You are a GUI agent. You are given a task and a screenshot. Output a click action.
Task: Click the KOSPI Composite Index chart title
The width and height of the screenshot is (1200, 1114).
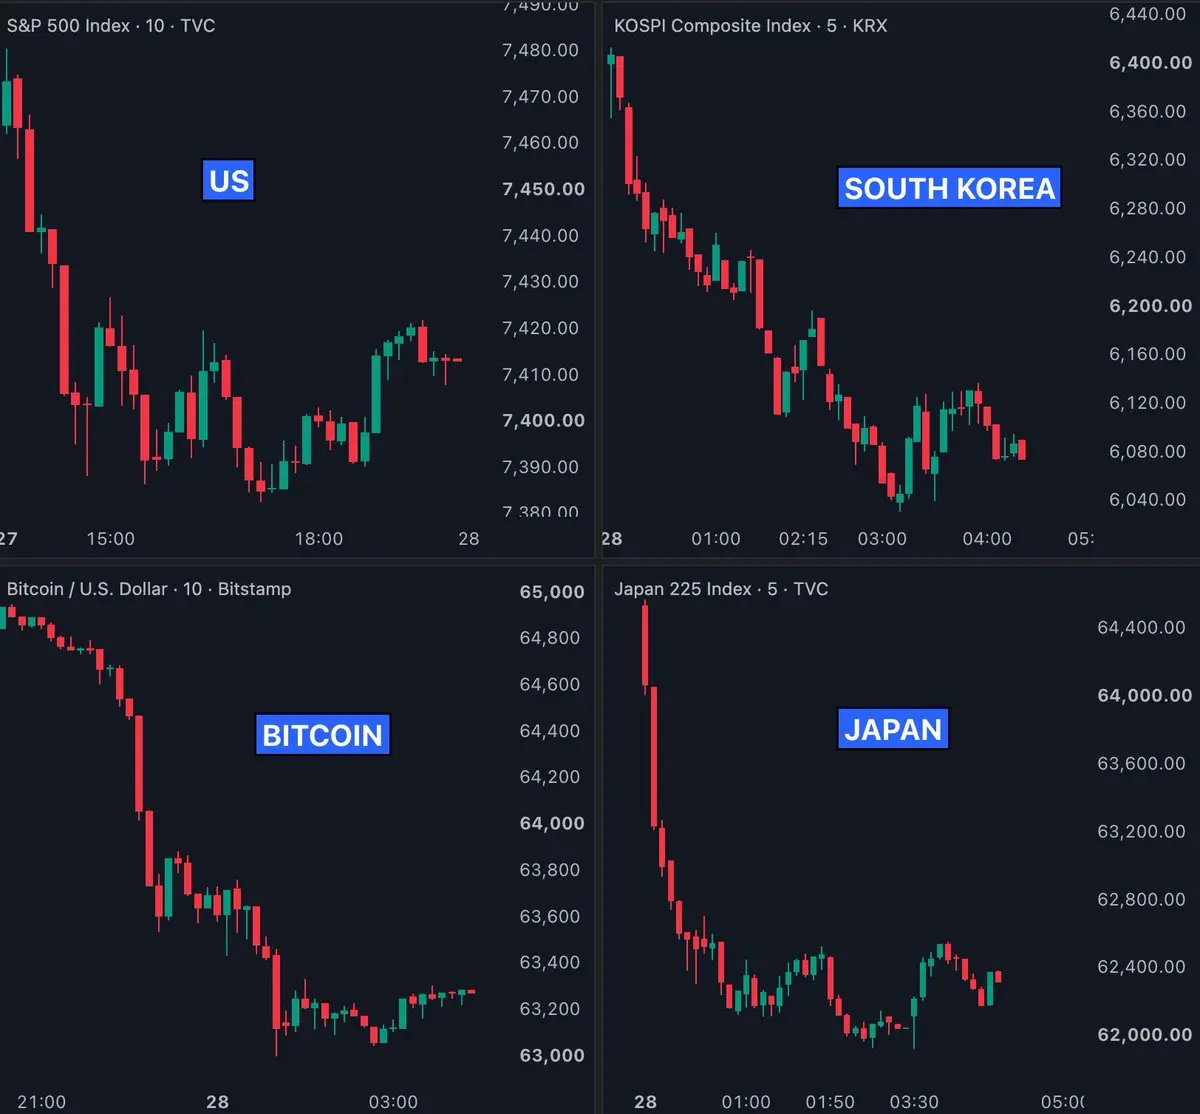[750, 26]
